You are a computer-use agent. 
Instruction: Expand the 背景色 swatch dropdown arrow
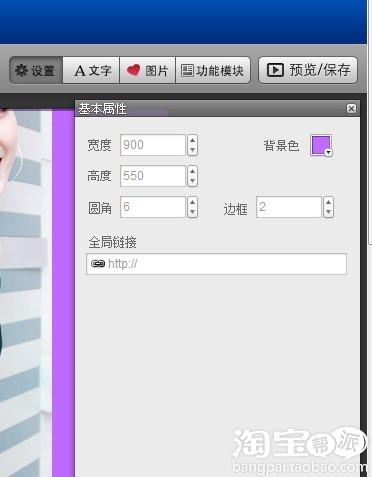click(x=328, y=153)
